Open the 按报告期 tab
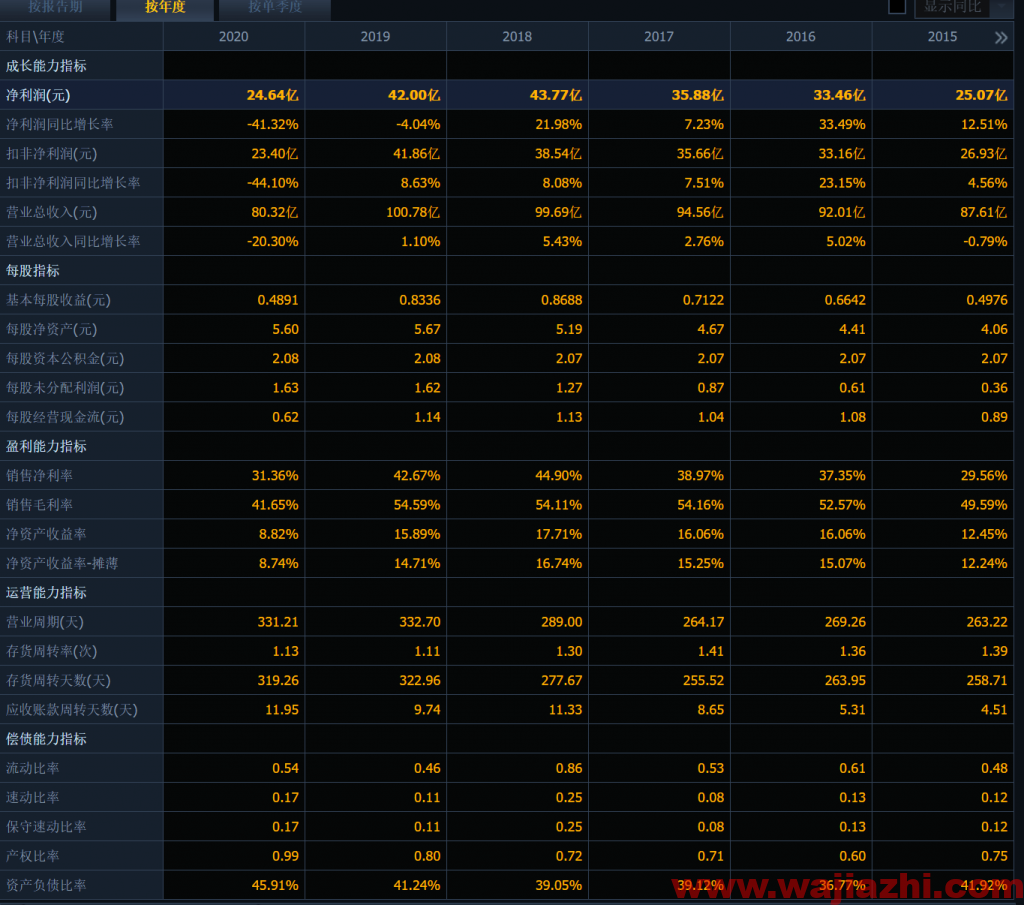This screenshot has width=1024, height=905. pos(56,8)
